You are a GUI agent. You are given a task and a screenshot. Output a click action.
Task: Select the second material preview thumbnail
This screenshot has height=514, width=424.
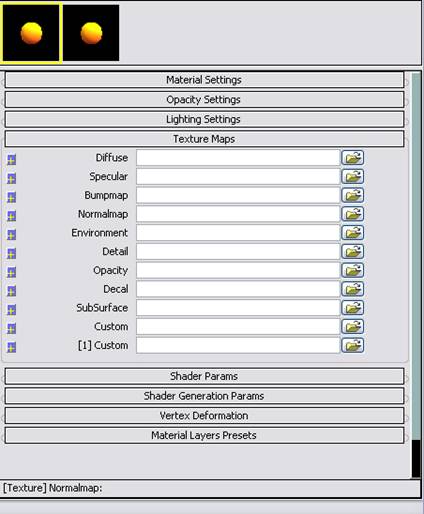[91, 33]
